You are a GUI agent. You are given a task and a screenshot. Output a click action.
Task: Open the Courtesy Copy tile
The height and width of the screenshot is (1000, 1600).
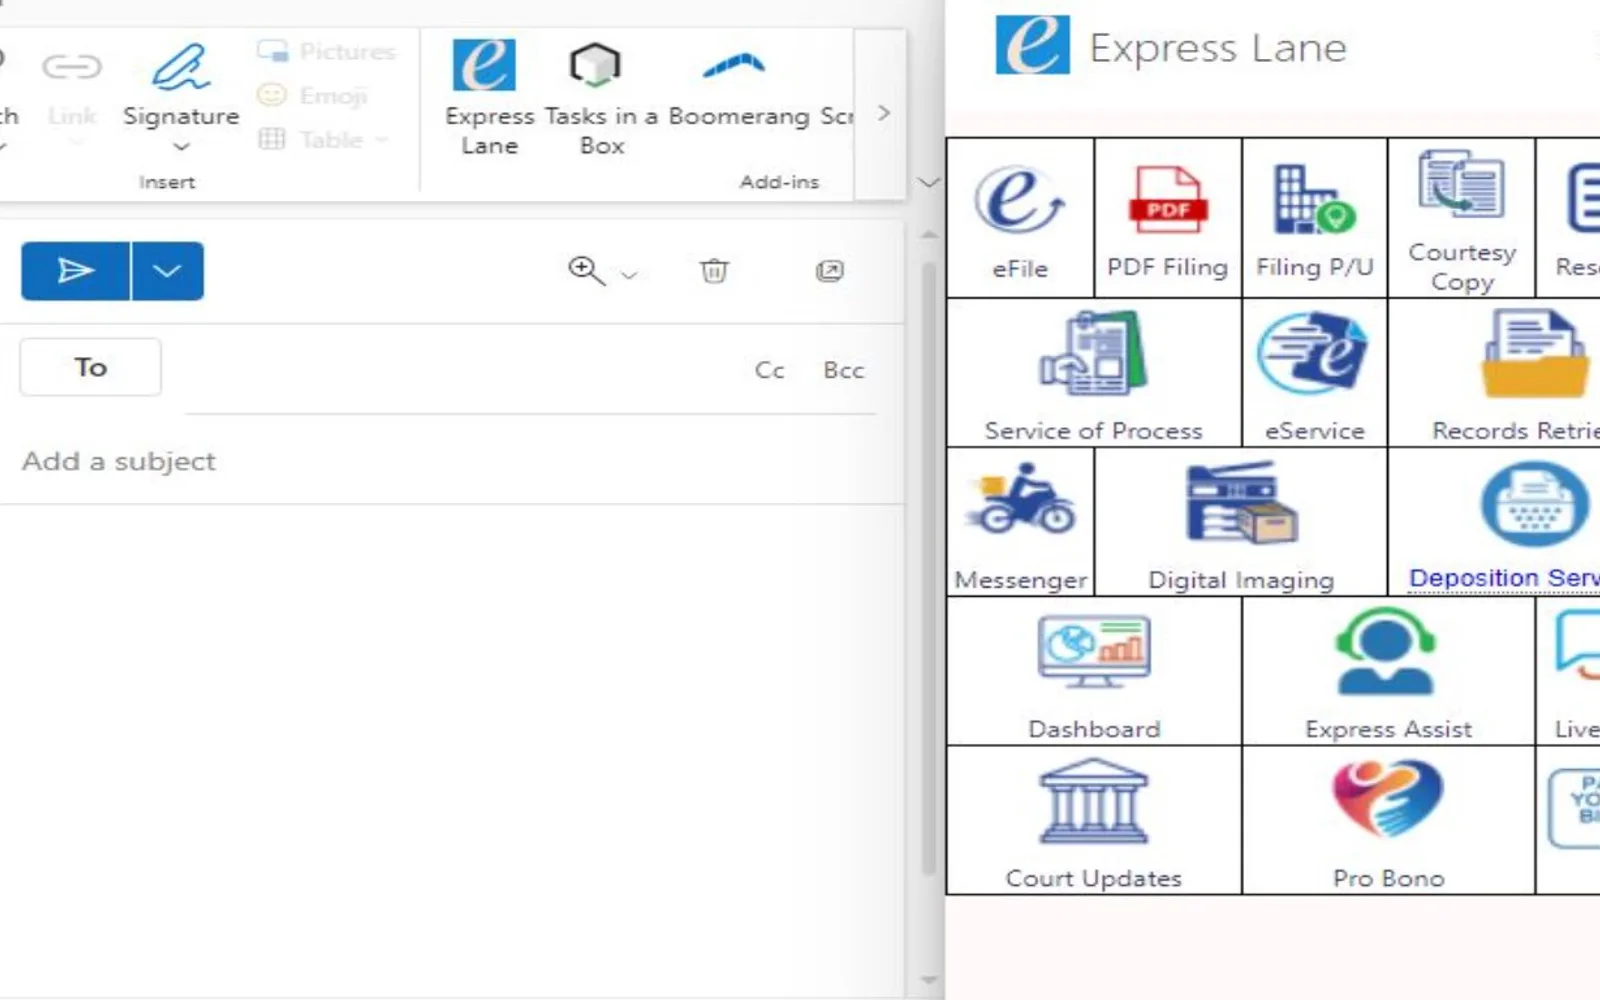(1461, 218)
